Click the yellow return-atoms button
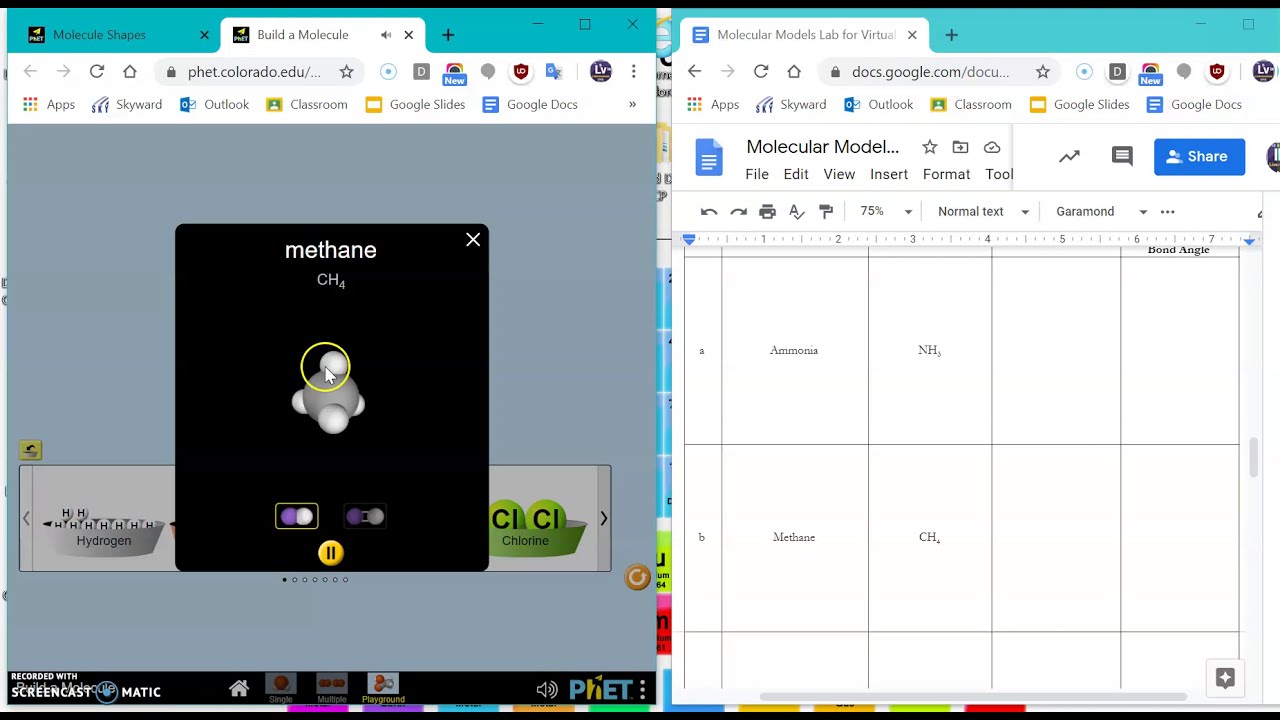 (x=30, y=451)
